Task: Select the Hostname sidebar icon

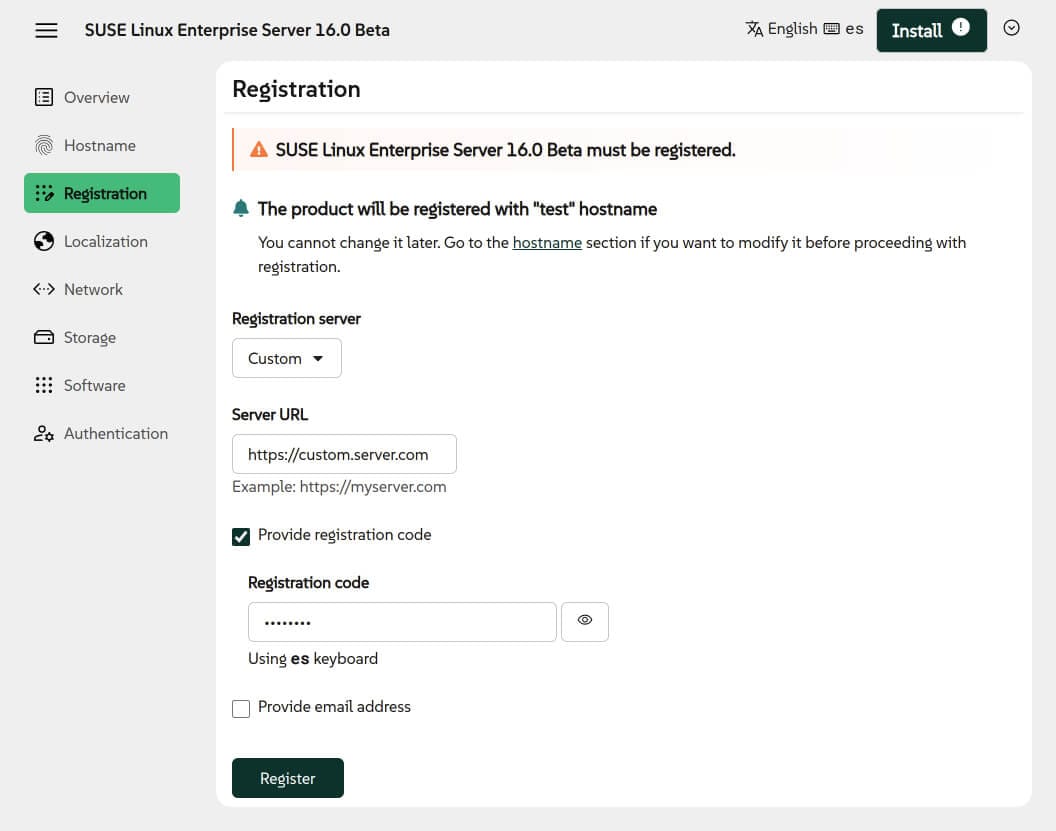Action: (x=44, y=145)
